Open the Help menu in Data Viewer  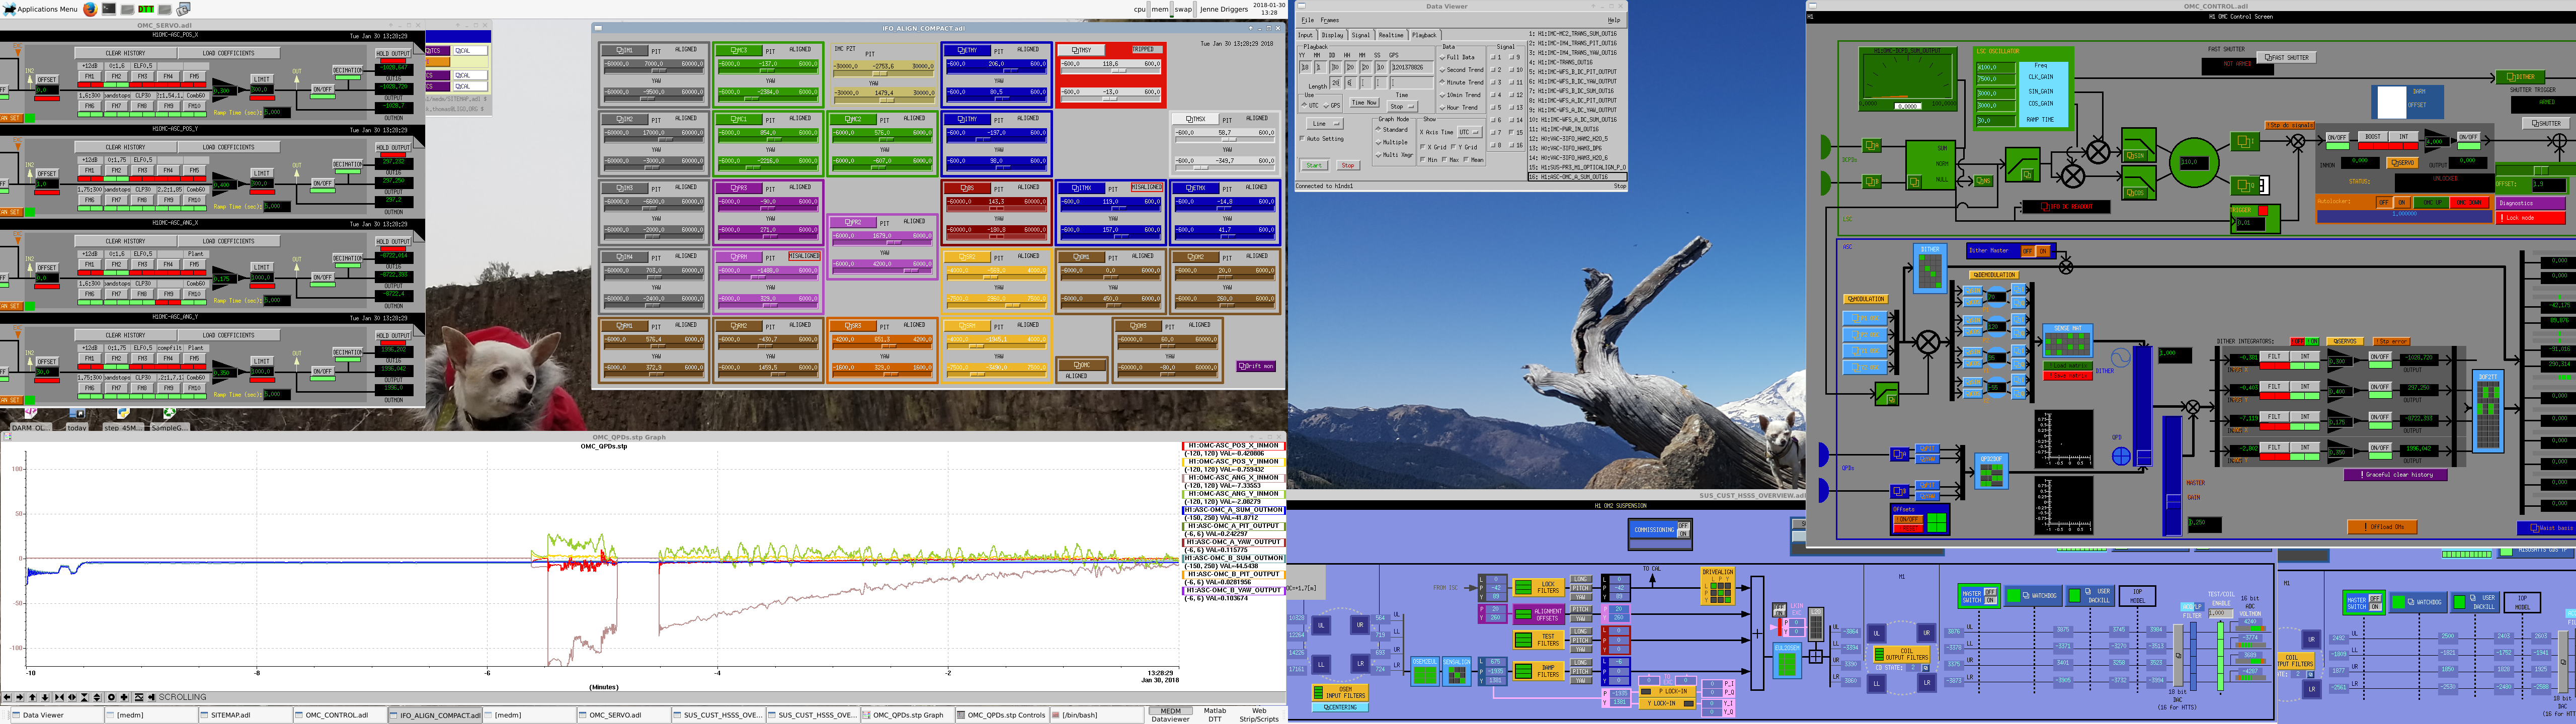click(x=1614, y=20)
